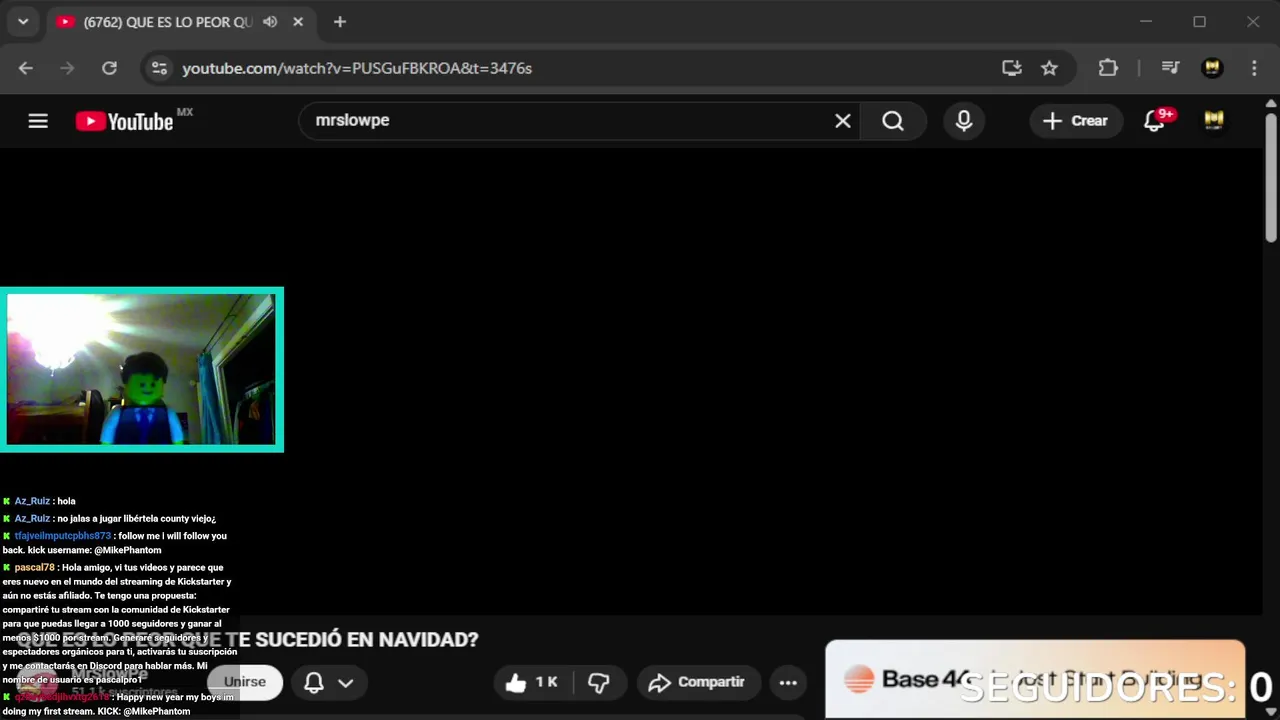This screenshot has width=1280, height=720.
Task: Submit search with magnifier button
Action: pyautogui.click(x=893, y=121)
